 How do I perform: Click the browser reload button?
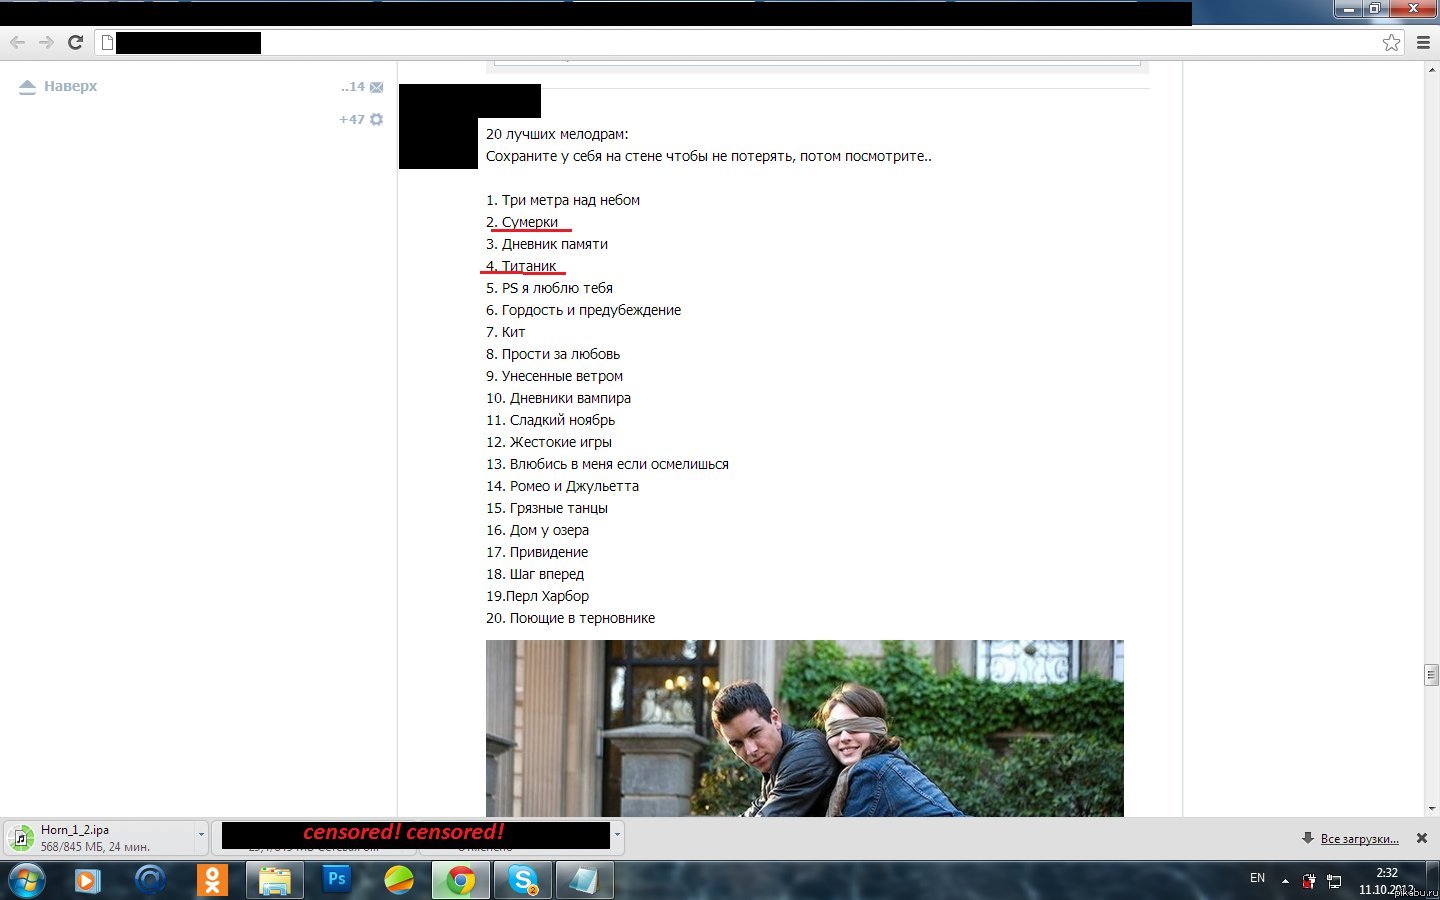click(75, 42)
